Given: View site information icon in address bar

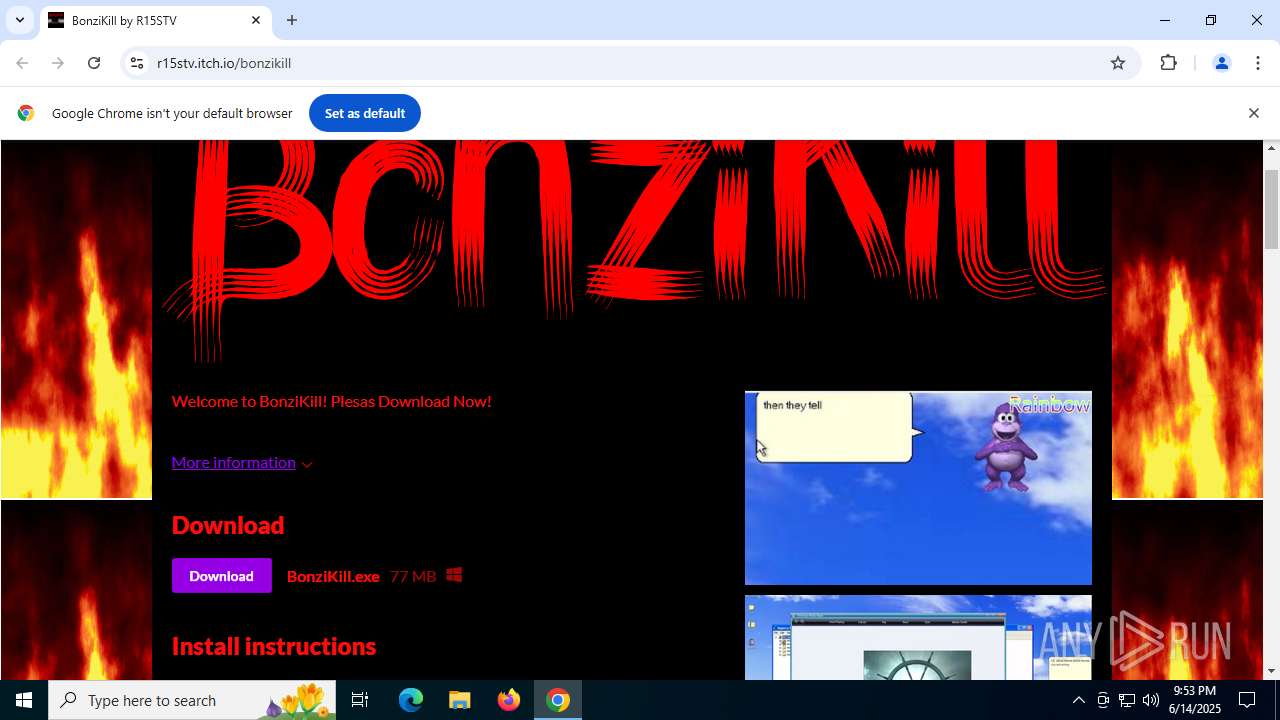Looking at the screenshot, I should pyautogui.click(x=138, y=63).
